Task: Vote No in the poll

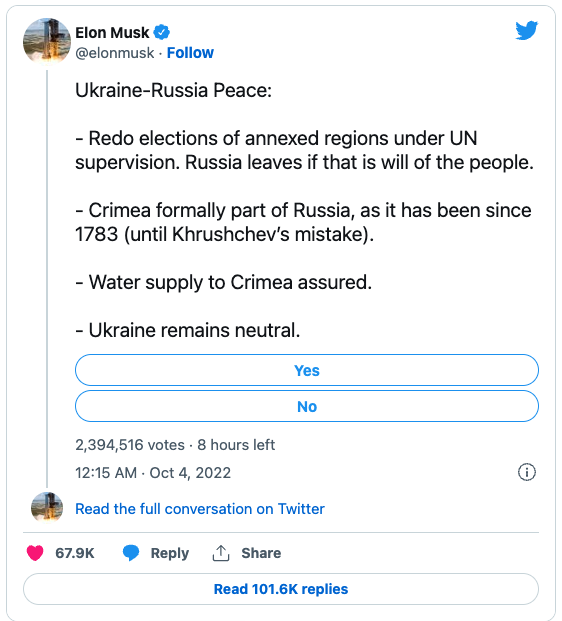Action: click(x=307, y=406)
